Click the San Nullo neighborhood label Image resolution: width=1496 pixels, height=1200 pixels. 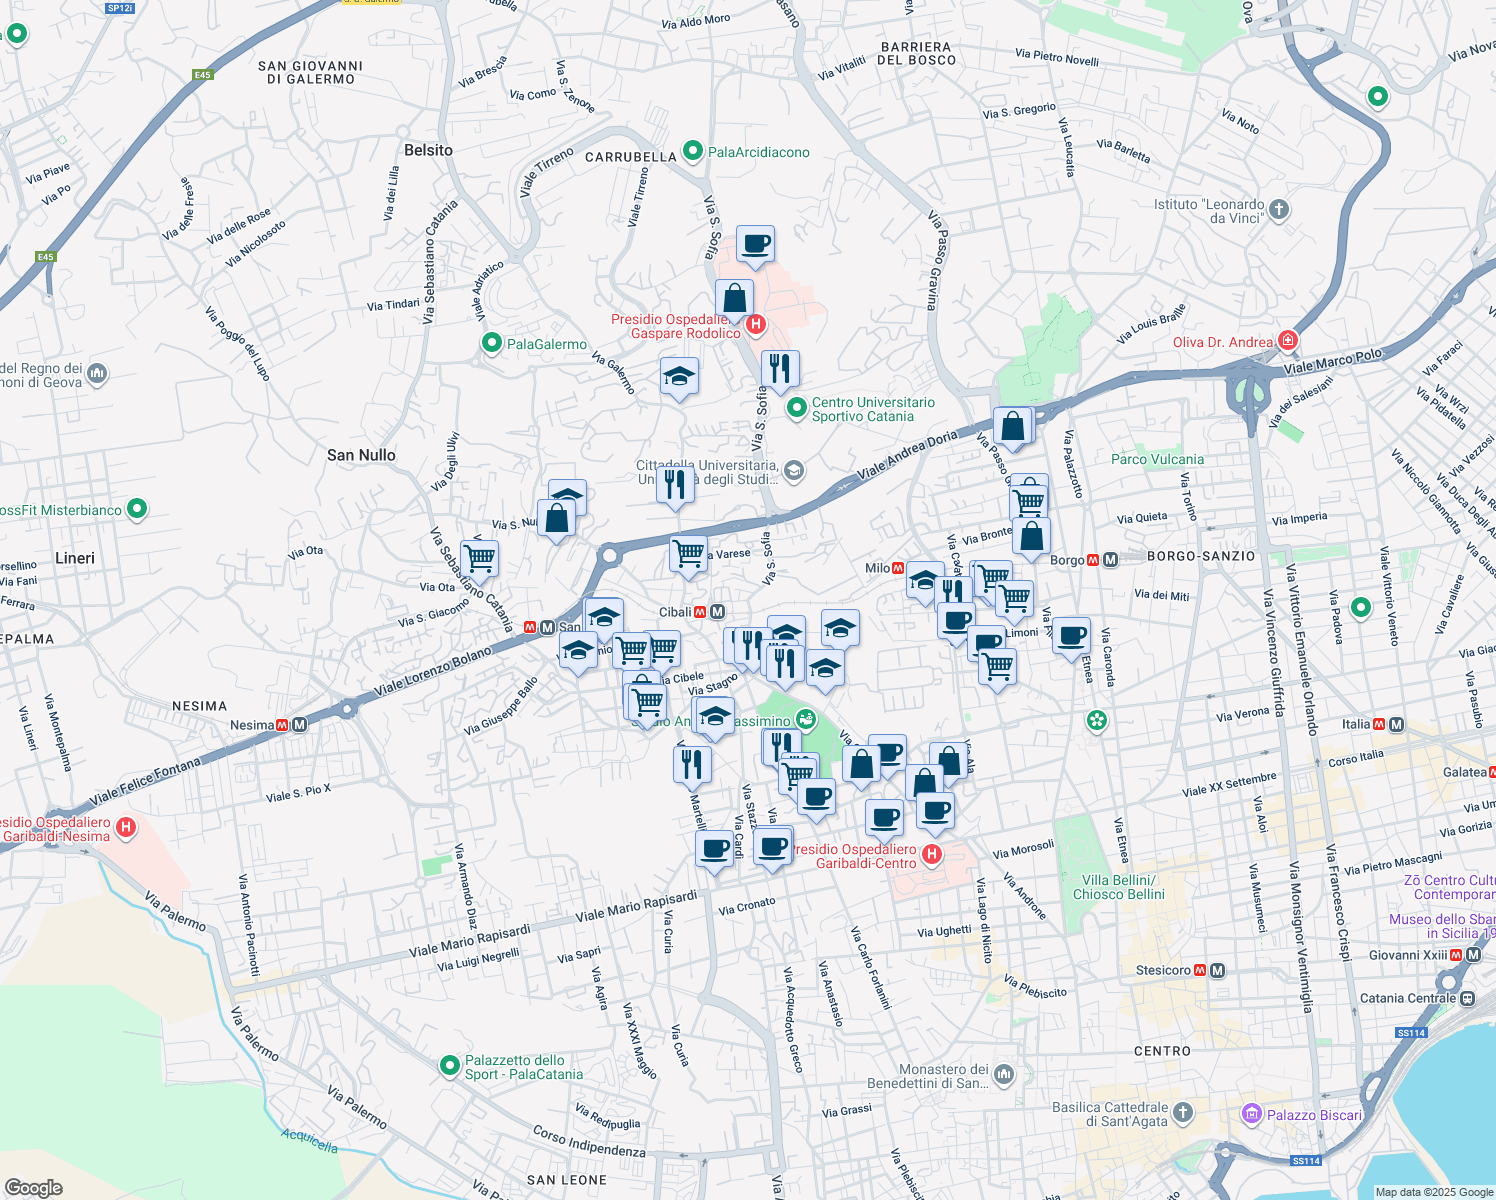pos(361,455)
